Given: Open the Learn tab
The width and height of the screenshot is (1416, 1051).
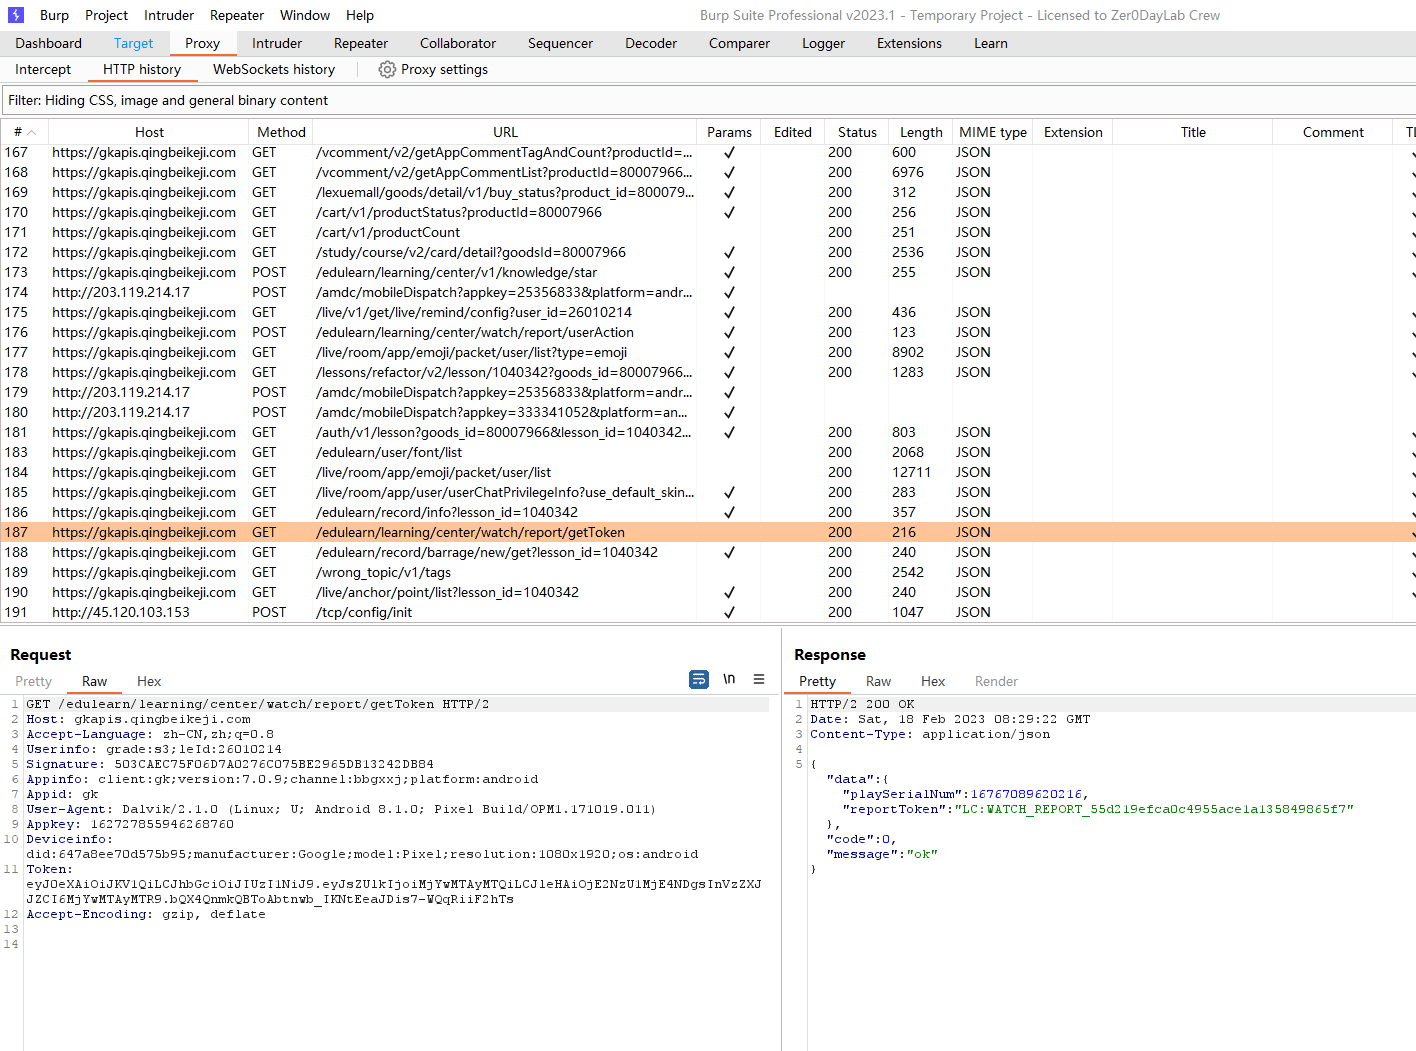Looking at the screenshot, I should click(991, 43).
